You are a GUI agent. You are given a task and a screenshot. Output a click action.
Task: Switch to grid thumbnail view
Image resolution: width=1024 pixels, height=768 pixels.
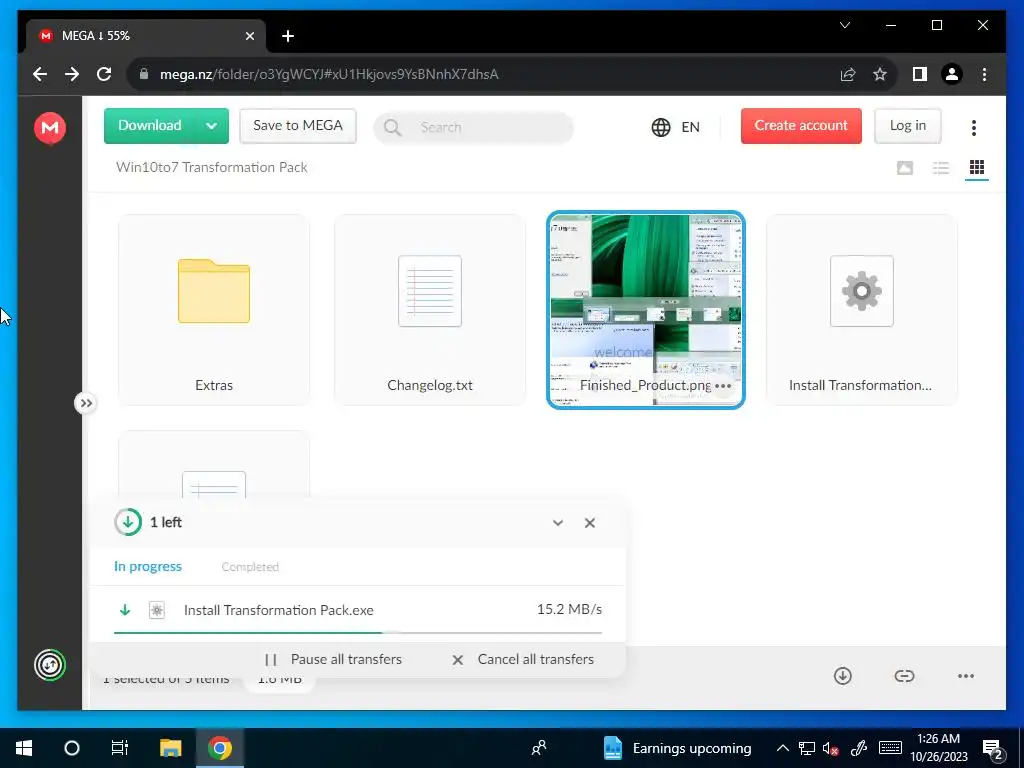[976, 168]
